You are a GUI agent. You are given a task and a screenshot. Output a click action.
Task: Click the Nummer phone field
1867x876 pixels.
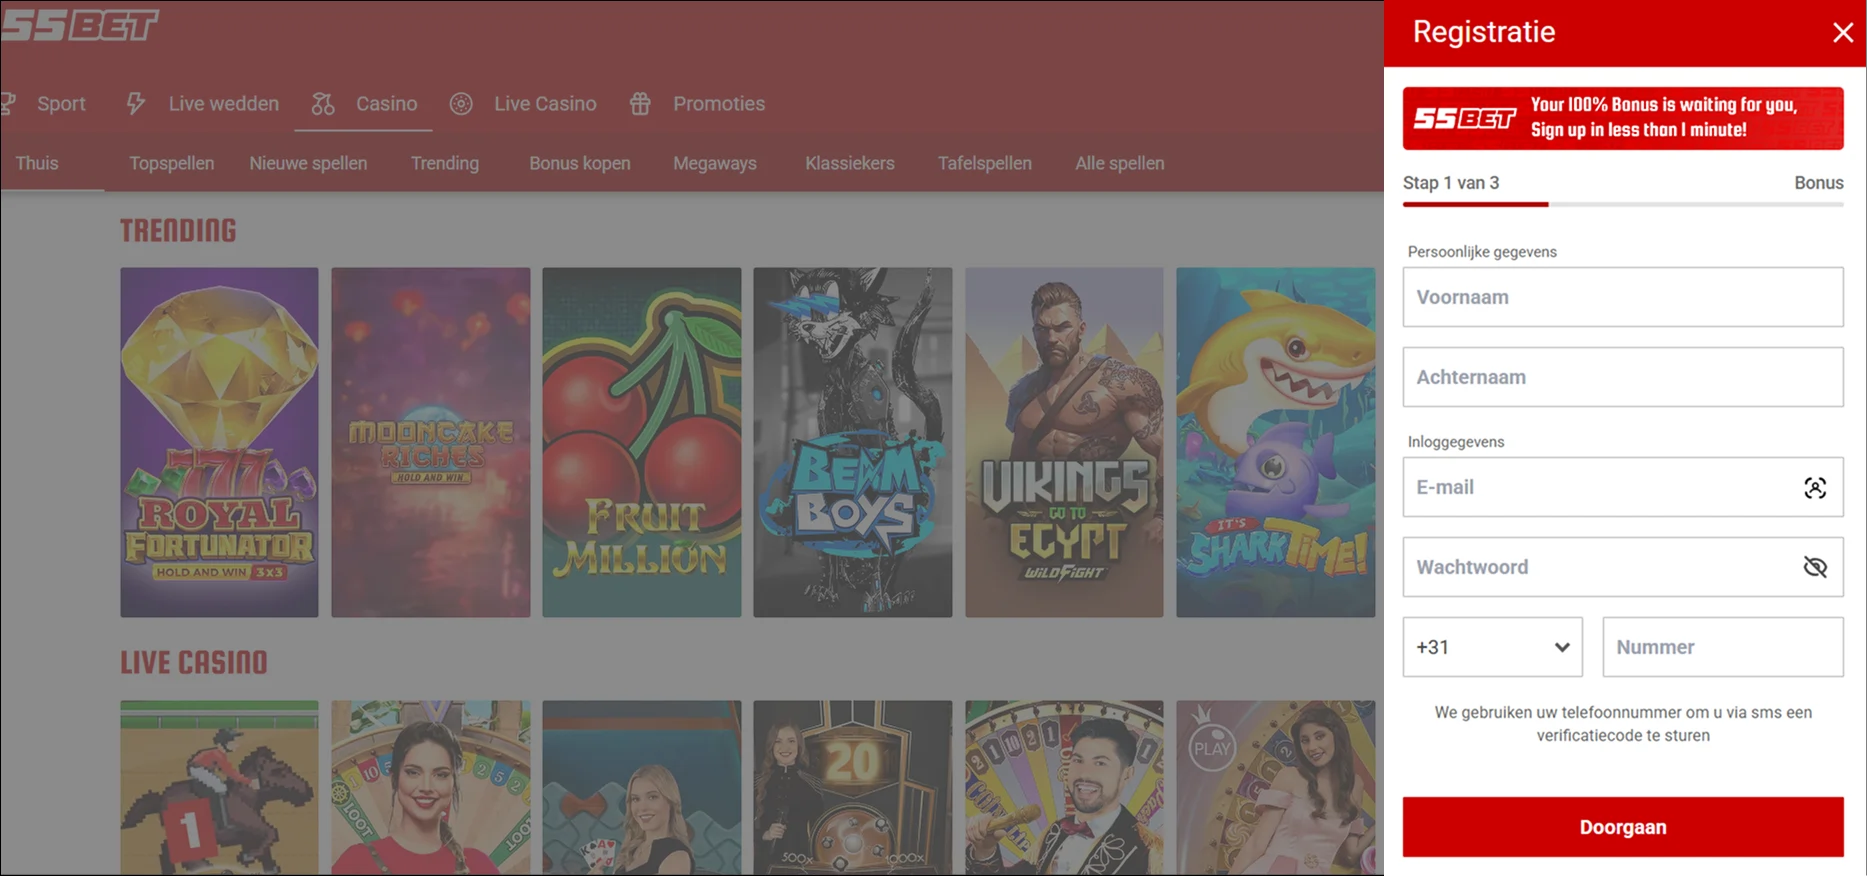1723,647
